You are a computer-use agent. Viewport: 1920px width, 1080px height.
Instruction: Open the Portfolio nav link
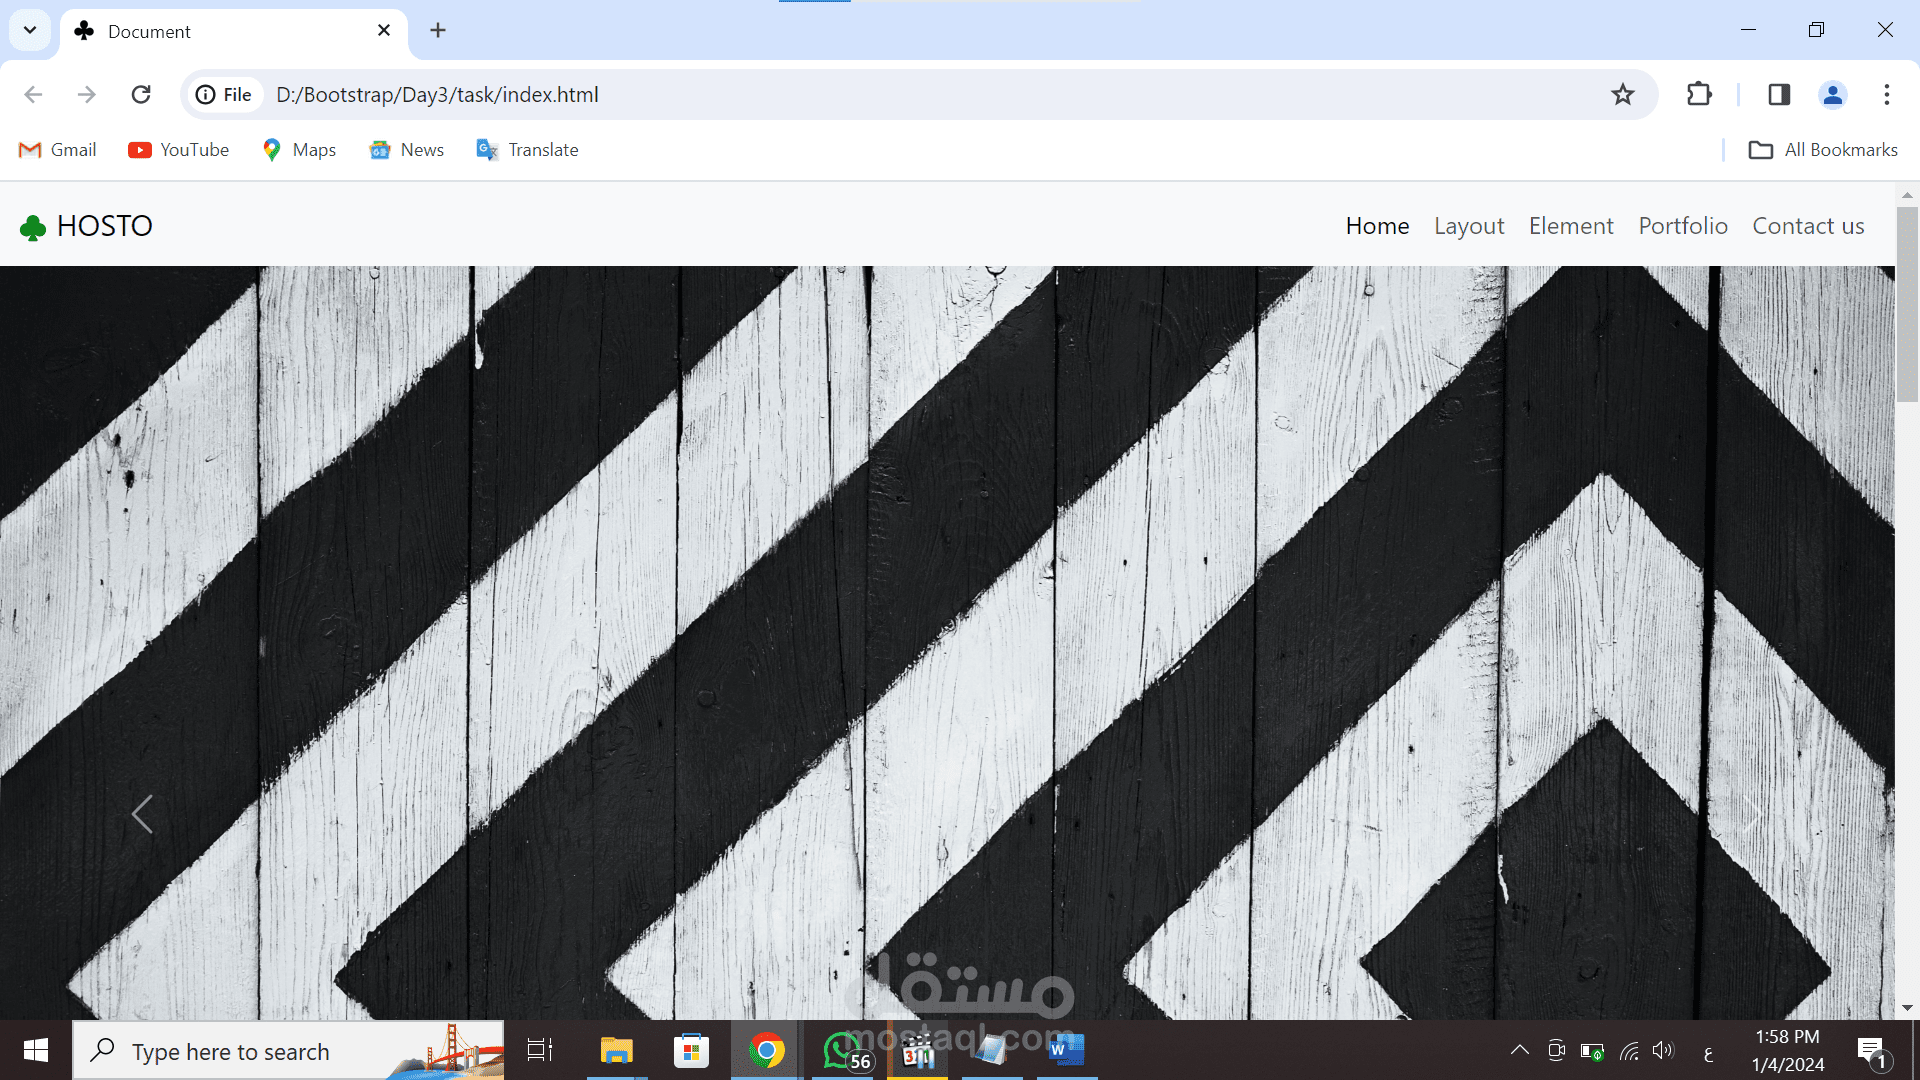coord(1682,226)
